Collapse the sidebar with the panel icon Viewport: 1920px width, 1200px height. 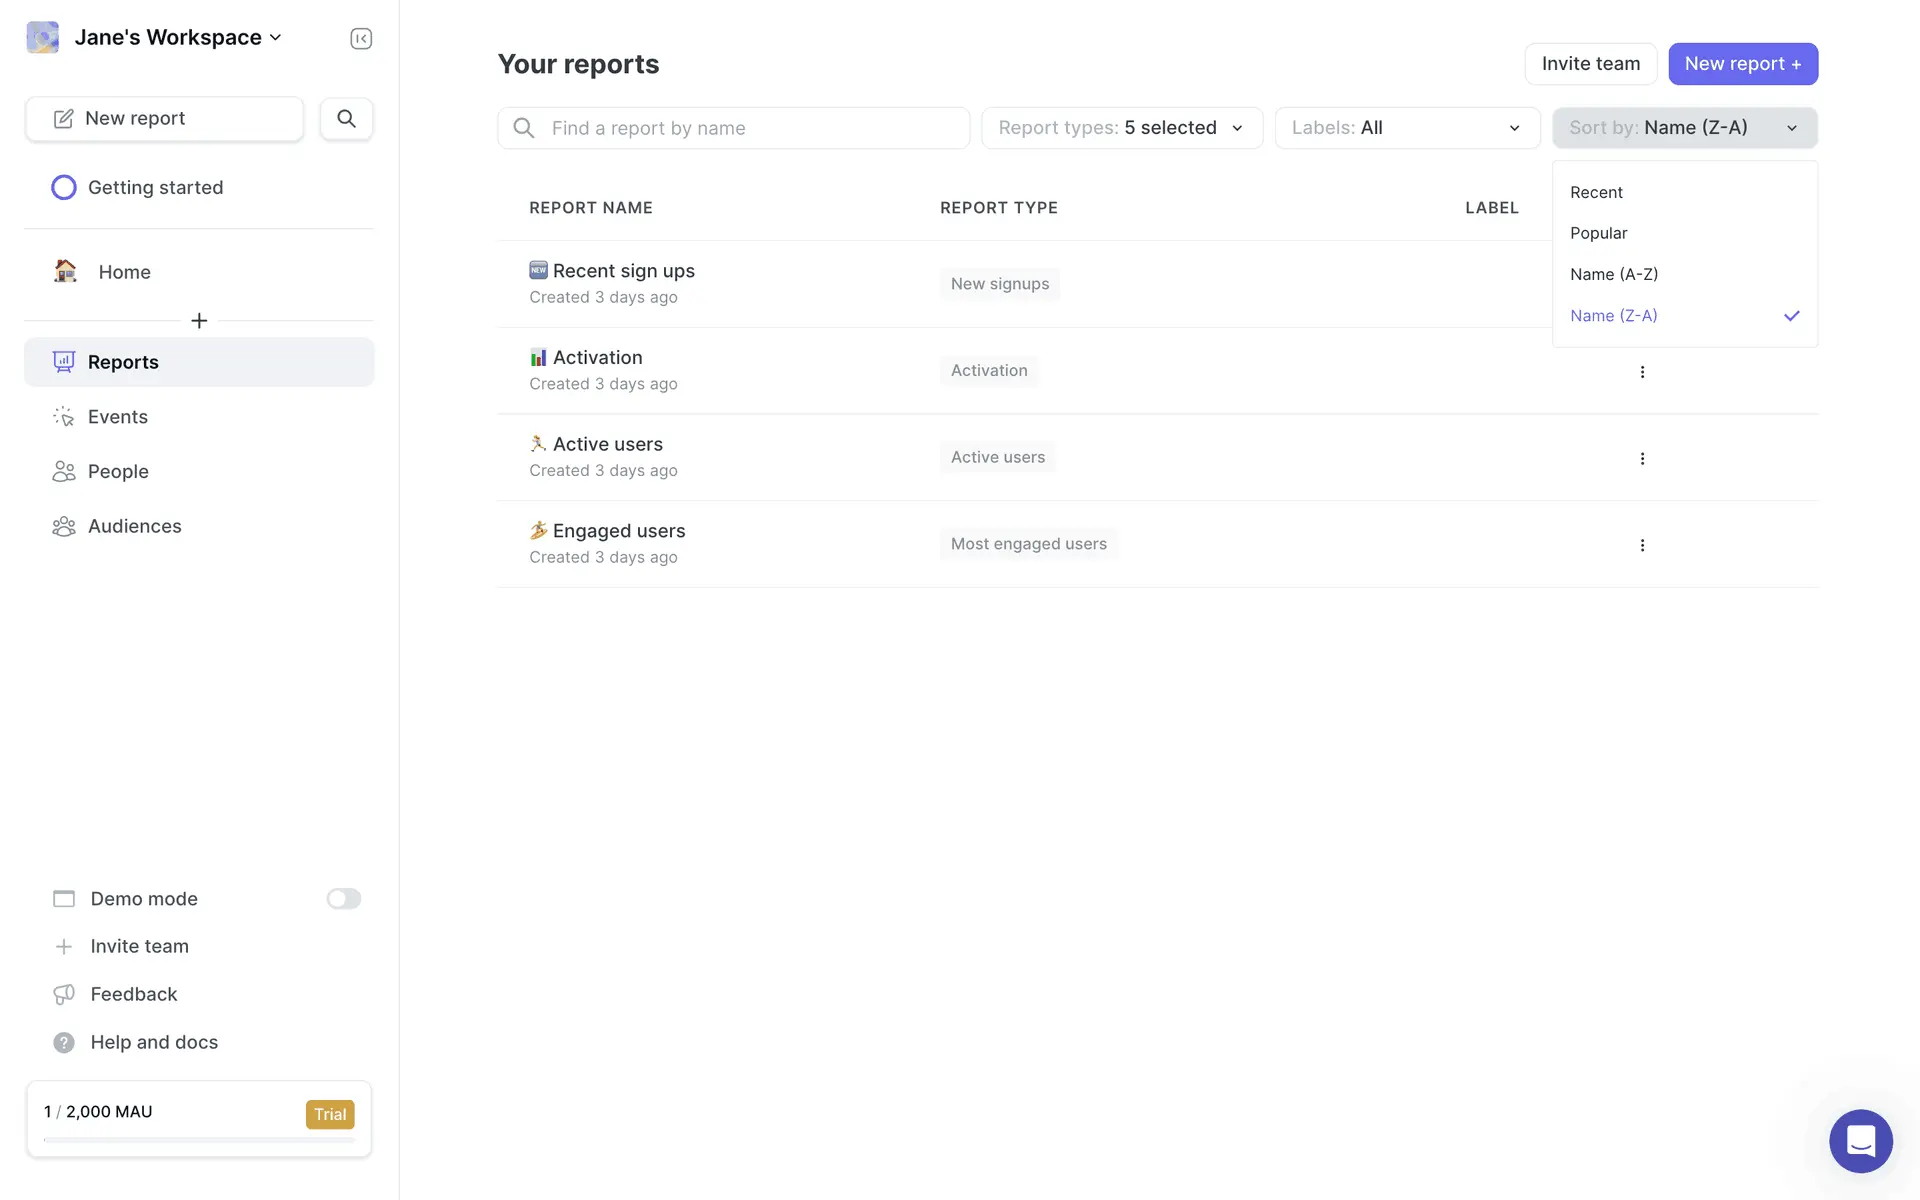(361, 38)
